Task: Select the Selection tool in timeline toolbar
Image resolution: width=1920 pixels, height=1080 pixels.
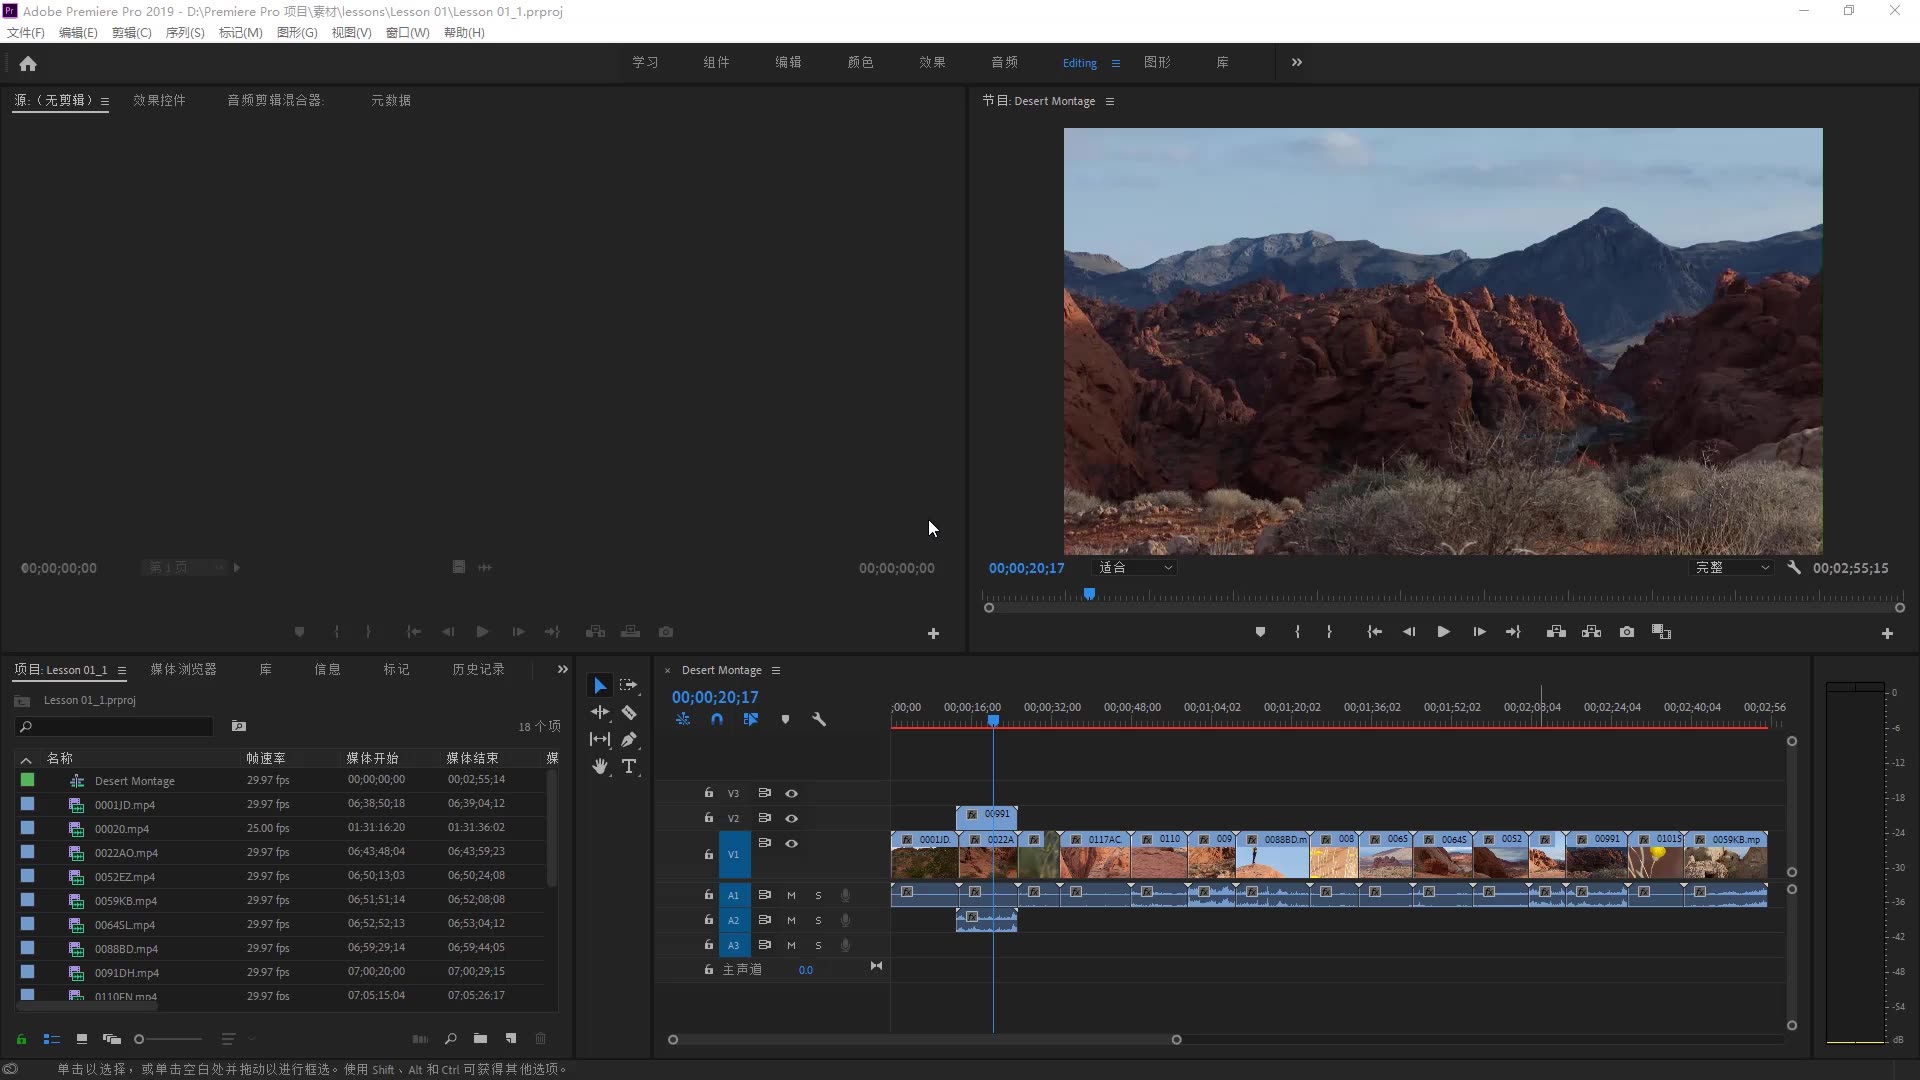Action: pos(599,684)
